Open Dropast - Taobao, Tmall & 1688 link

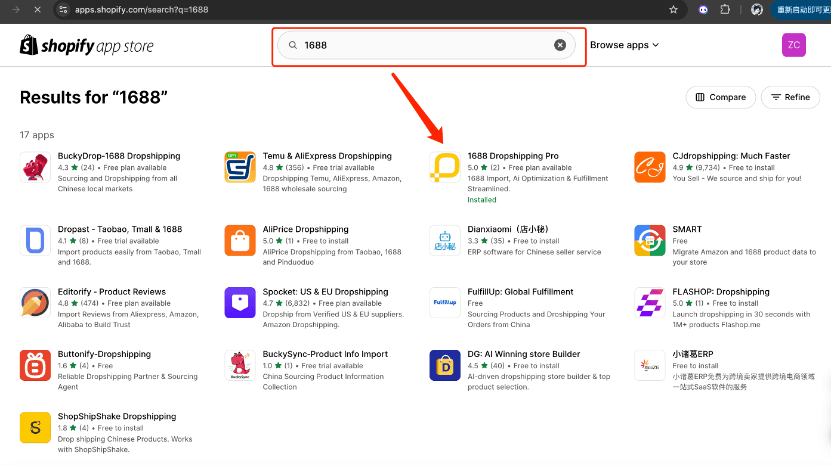[x=120, y=229]
